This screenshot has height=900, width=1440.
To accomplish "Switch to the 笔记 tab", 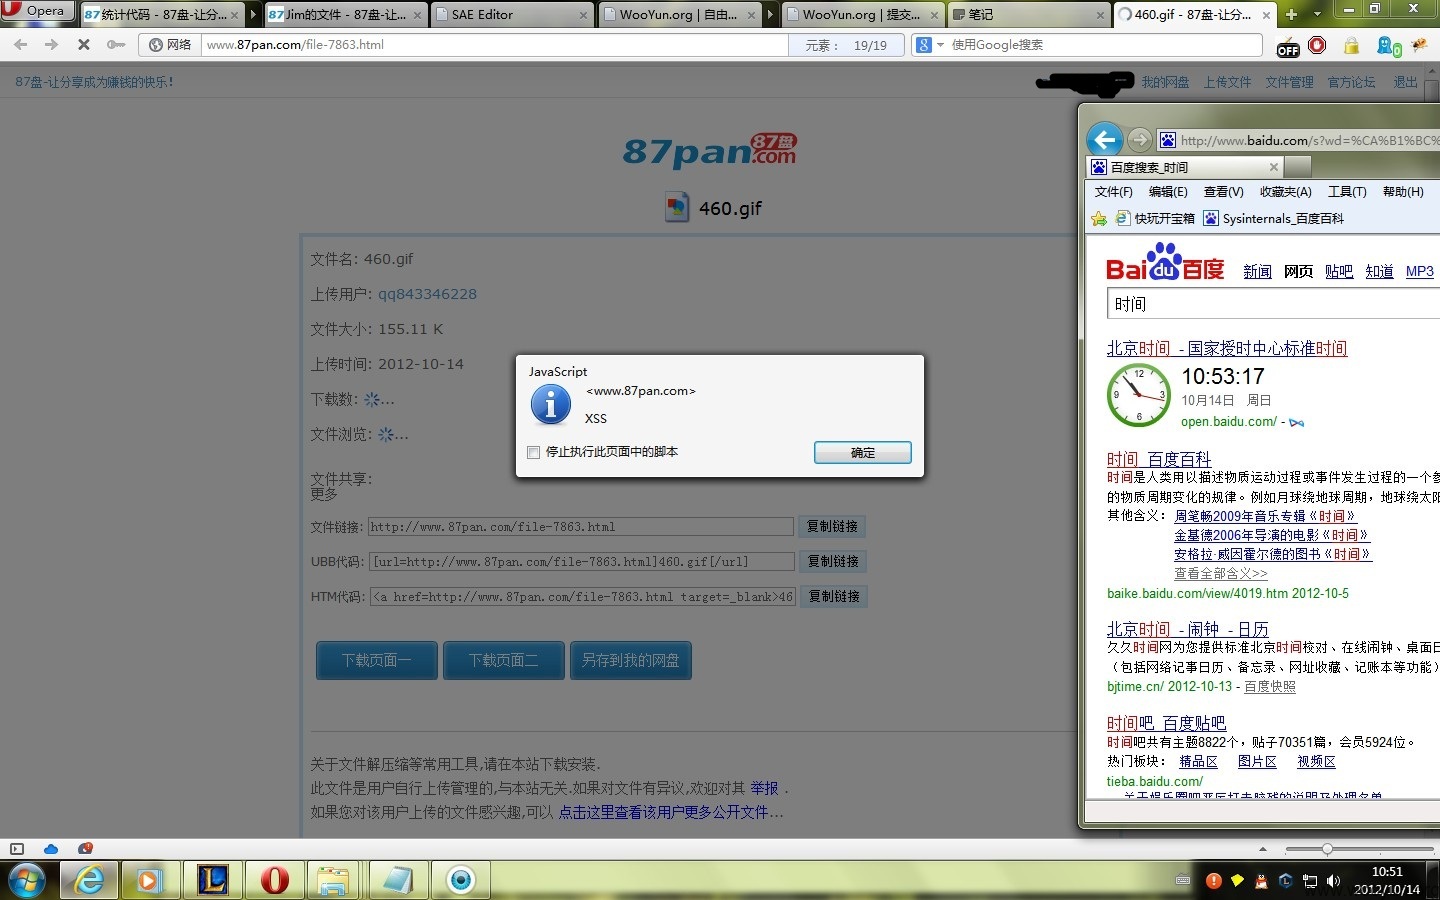I will [1029, 15].
